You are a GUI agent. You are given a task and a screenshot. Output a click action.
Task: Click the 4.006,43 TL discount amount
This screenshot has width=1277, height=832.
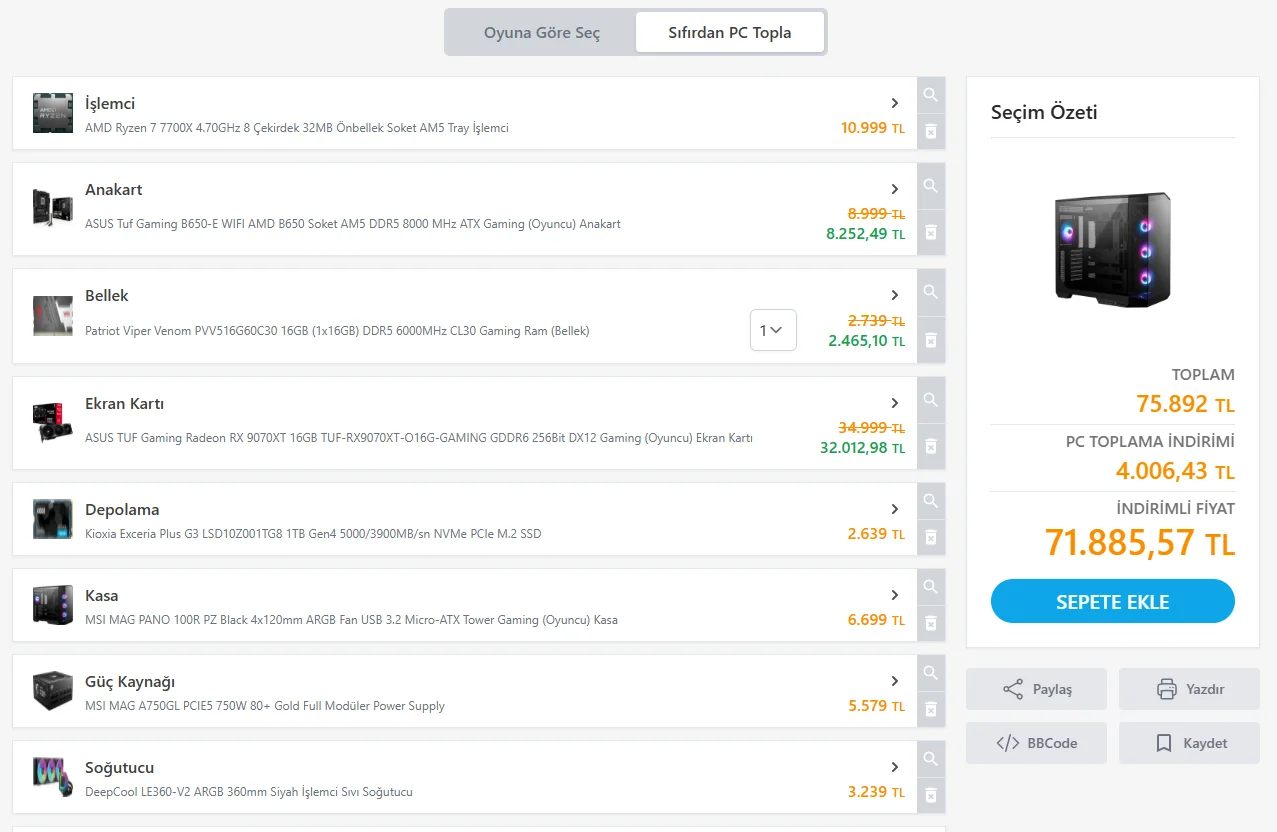tap(1175, 470)
